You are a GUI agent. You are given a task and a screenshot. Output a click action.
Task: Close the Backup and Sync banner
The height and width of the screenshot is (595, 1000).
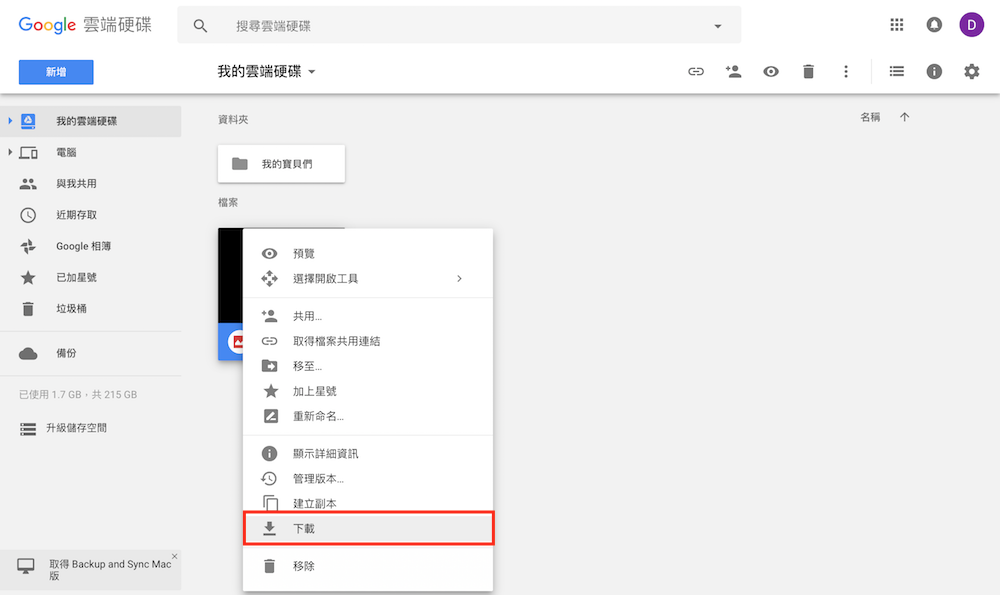coord(175,556)
